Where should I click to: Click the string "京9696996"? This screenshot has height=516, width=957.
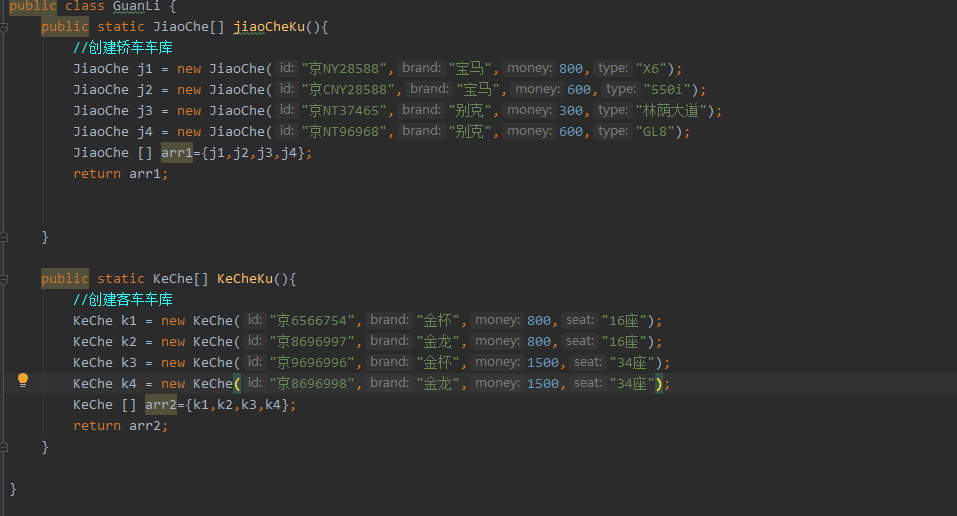[x=312, y=363]
